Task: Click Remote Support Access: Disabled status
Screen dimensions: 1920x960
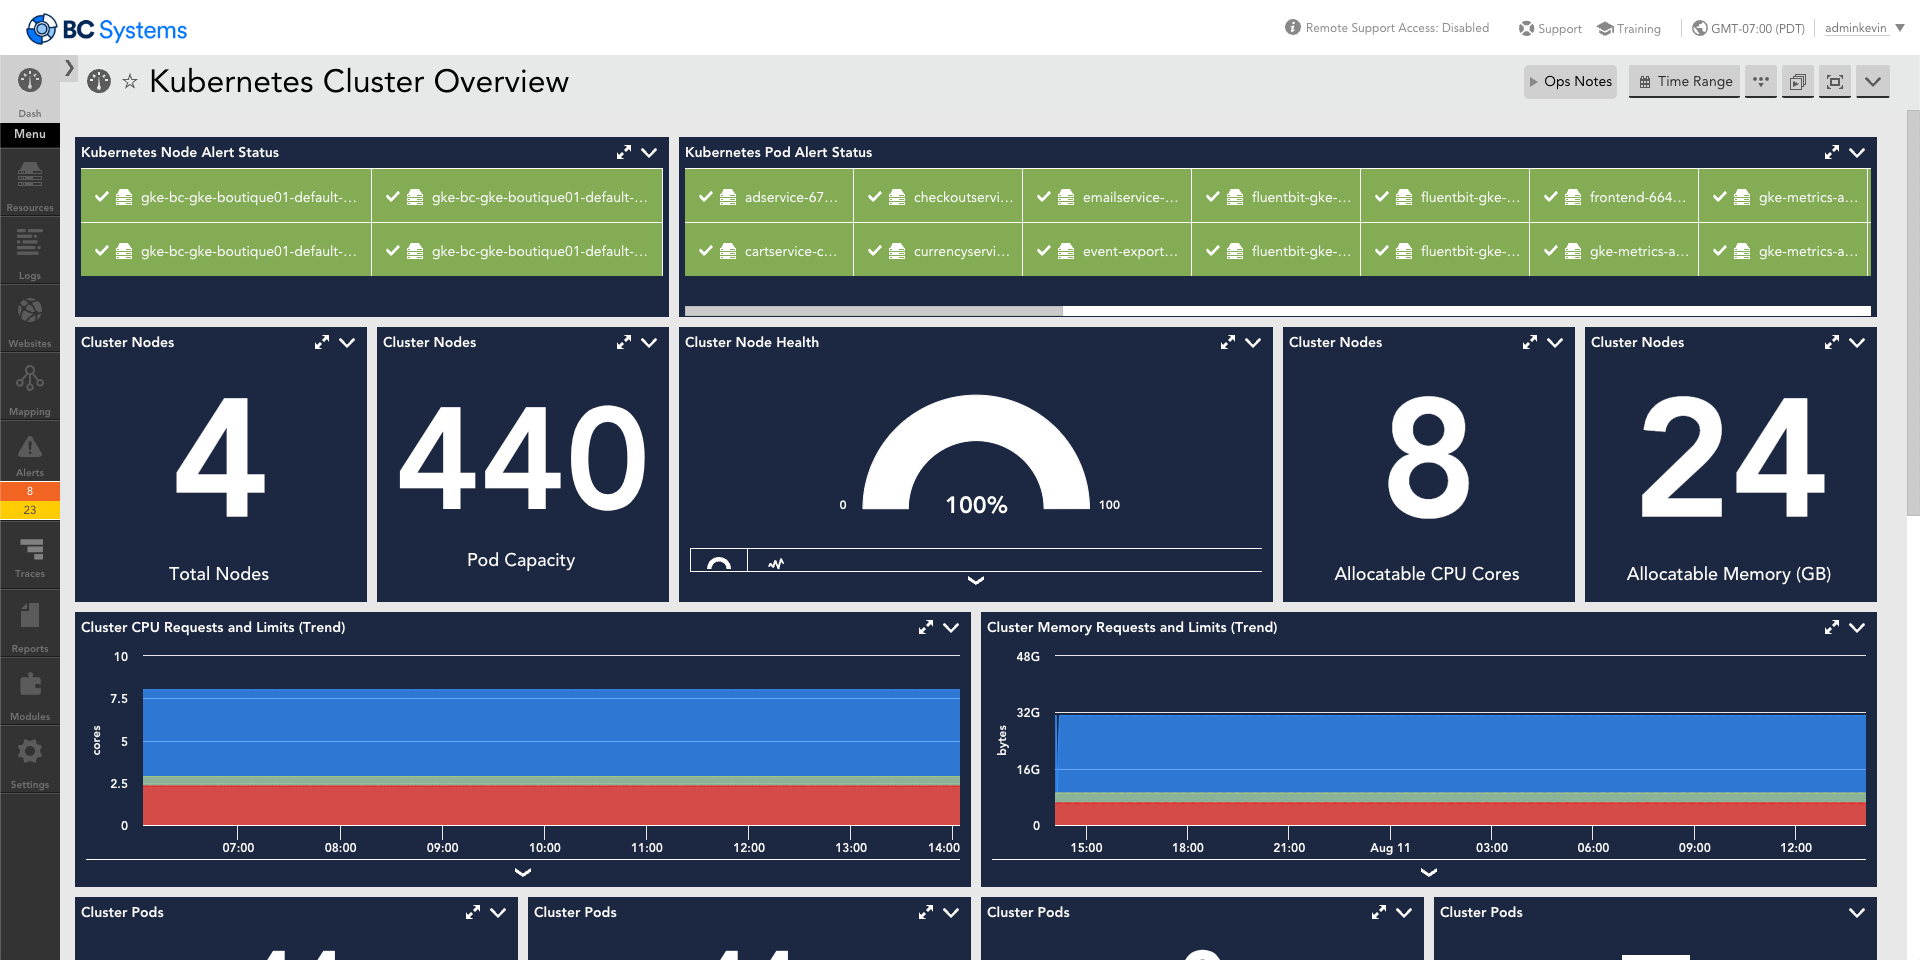Action: coord(1387,28)
